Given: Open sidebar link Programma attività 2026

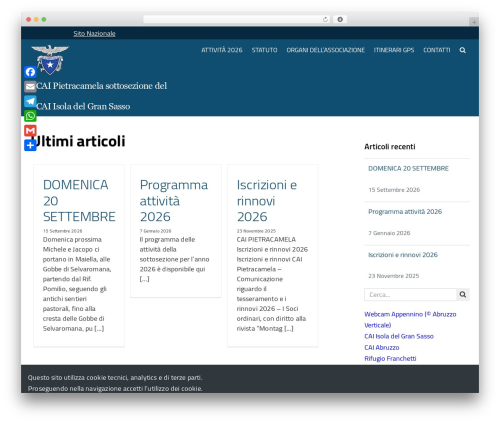Looking at the screenshot, I should tap(405, 212).
